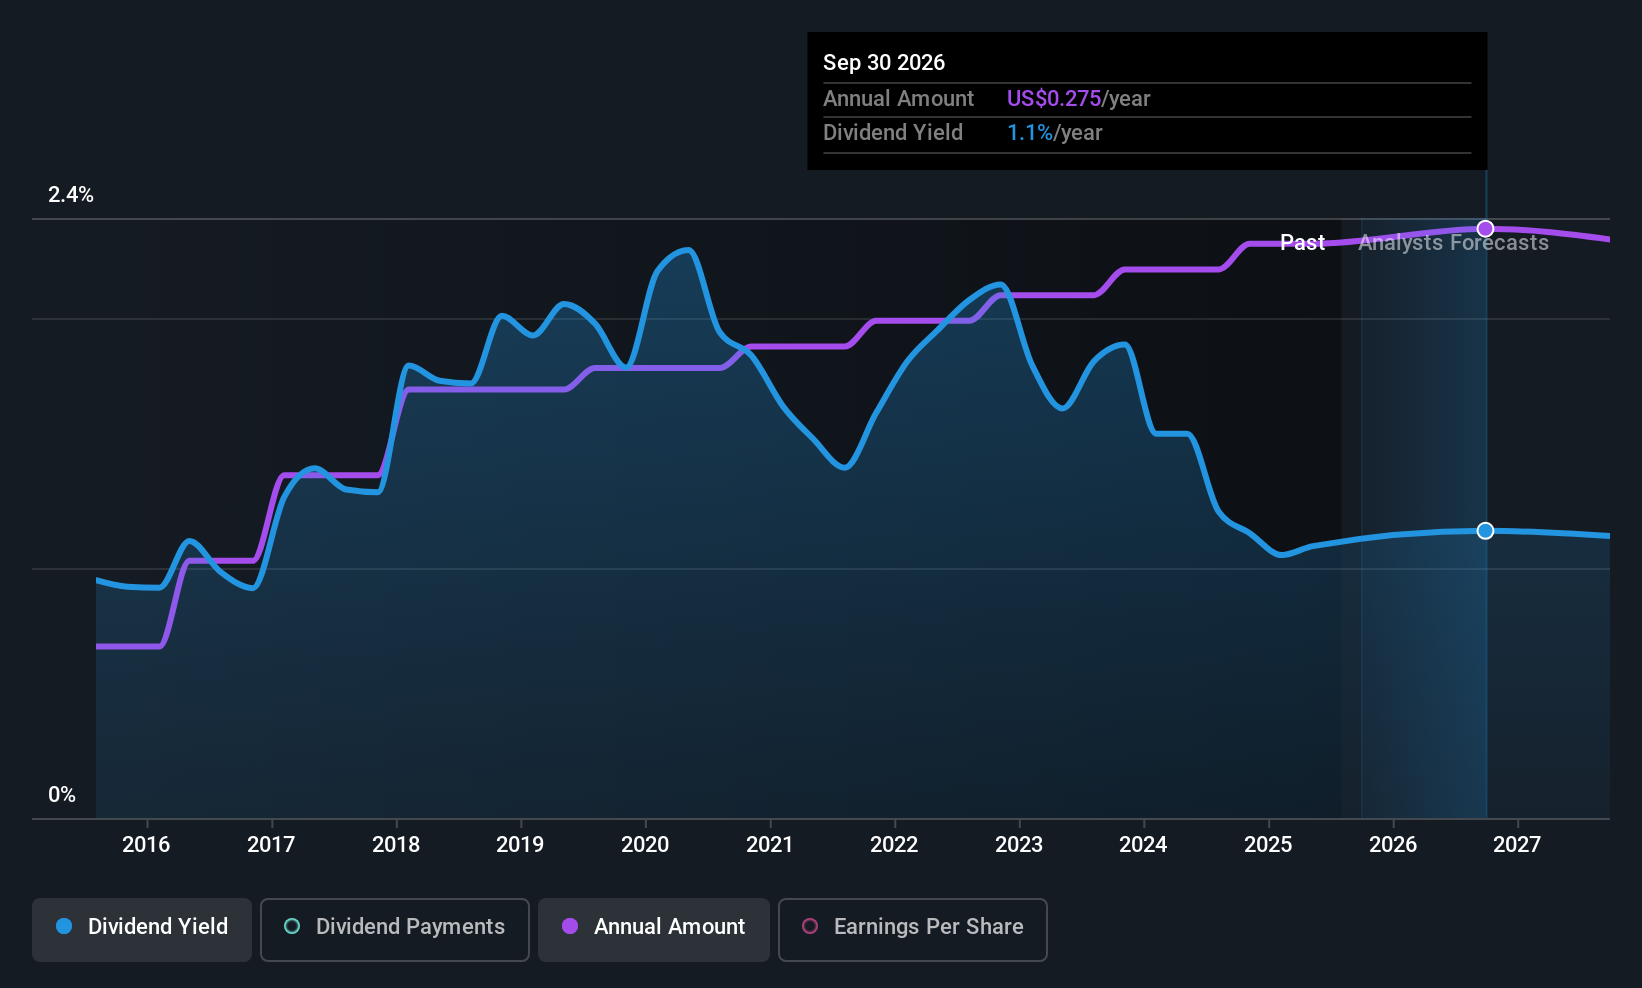Click the 2025 x-axis label
The width and height of the screenshot is (1642, 988).
[1268, 845]
